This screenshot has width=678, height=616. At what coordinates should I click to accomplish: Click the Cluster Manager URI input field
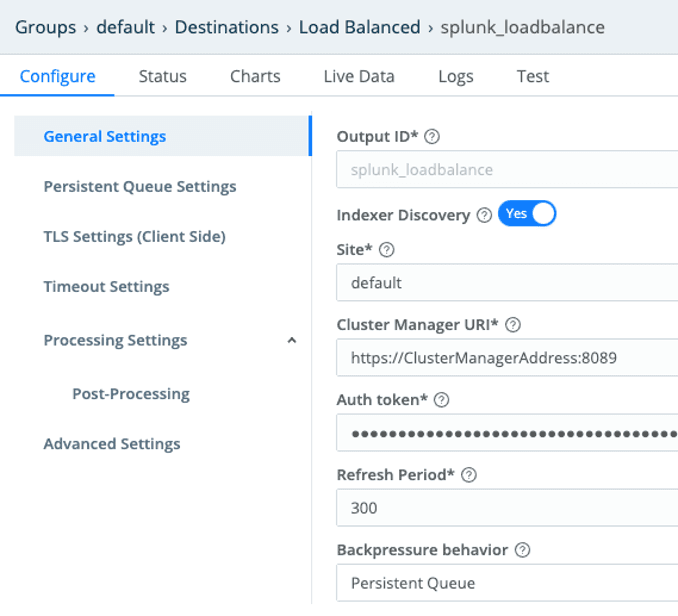click(507, 358)
